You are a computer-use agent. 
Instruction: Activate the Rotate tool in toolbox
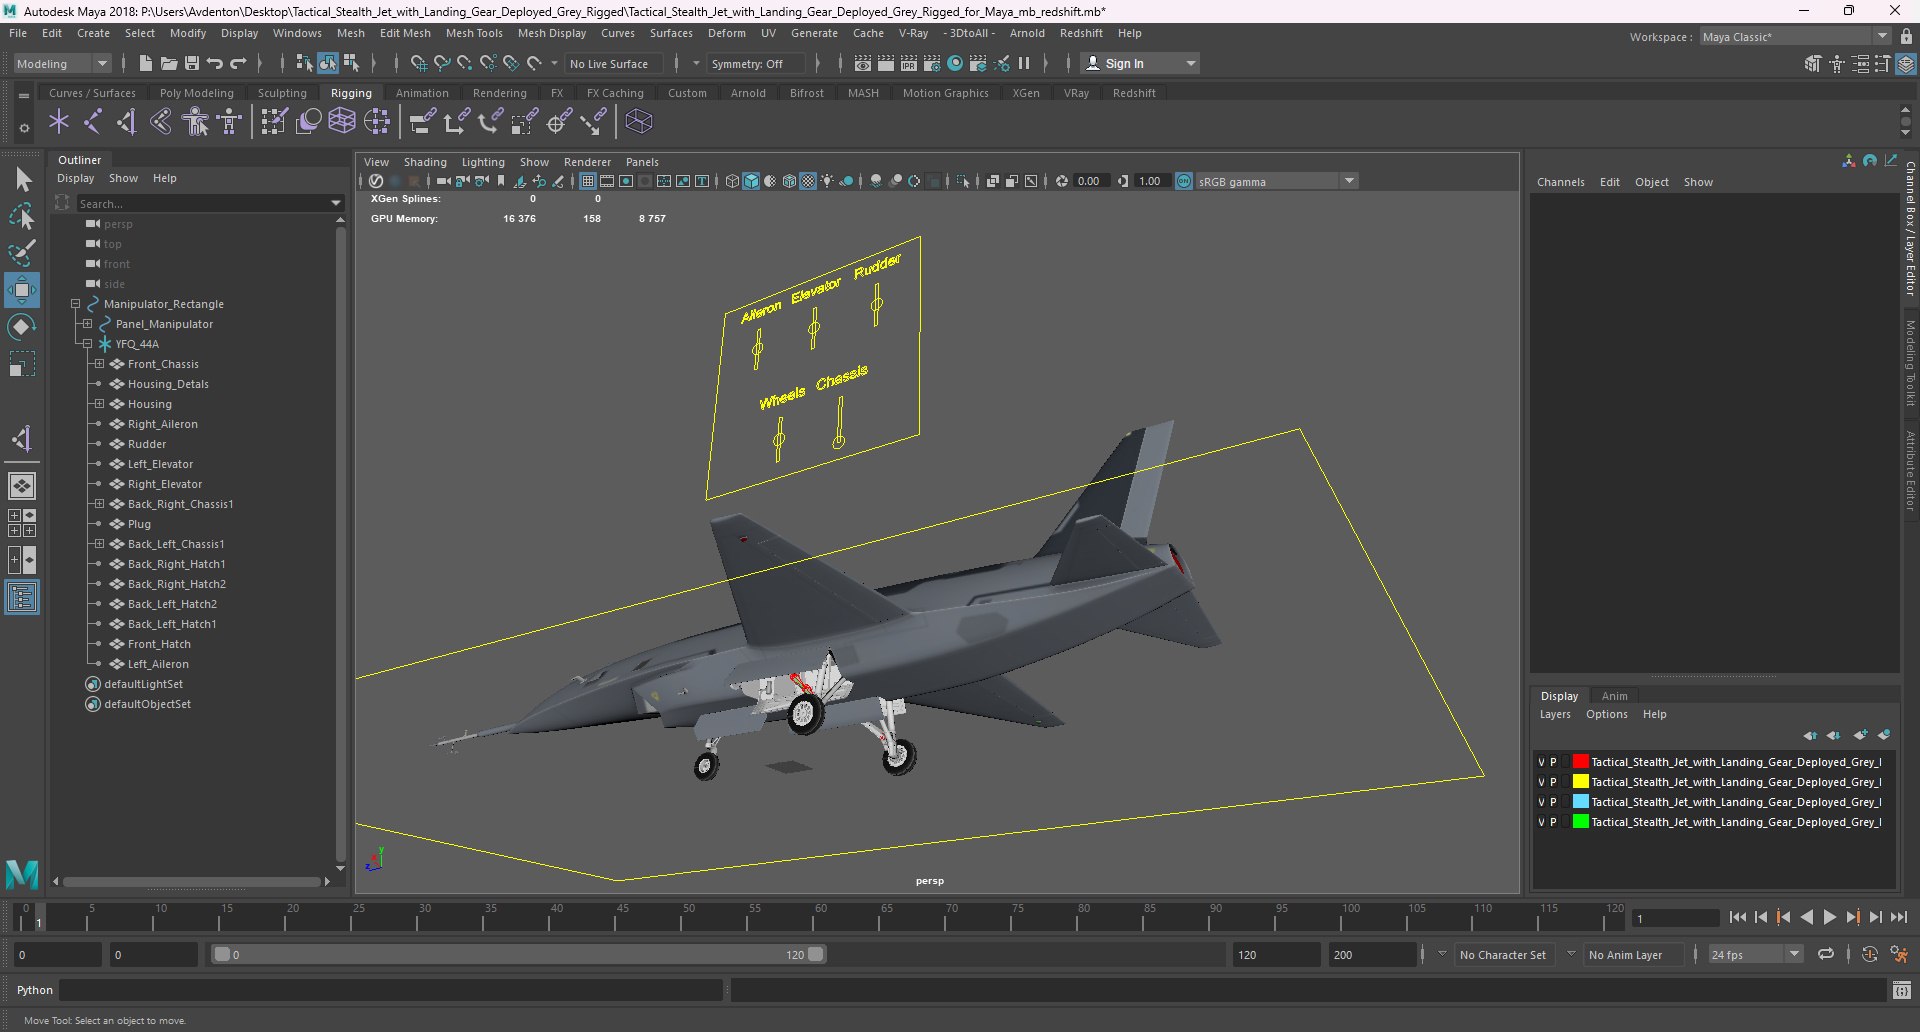click(22, 327)
